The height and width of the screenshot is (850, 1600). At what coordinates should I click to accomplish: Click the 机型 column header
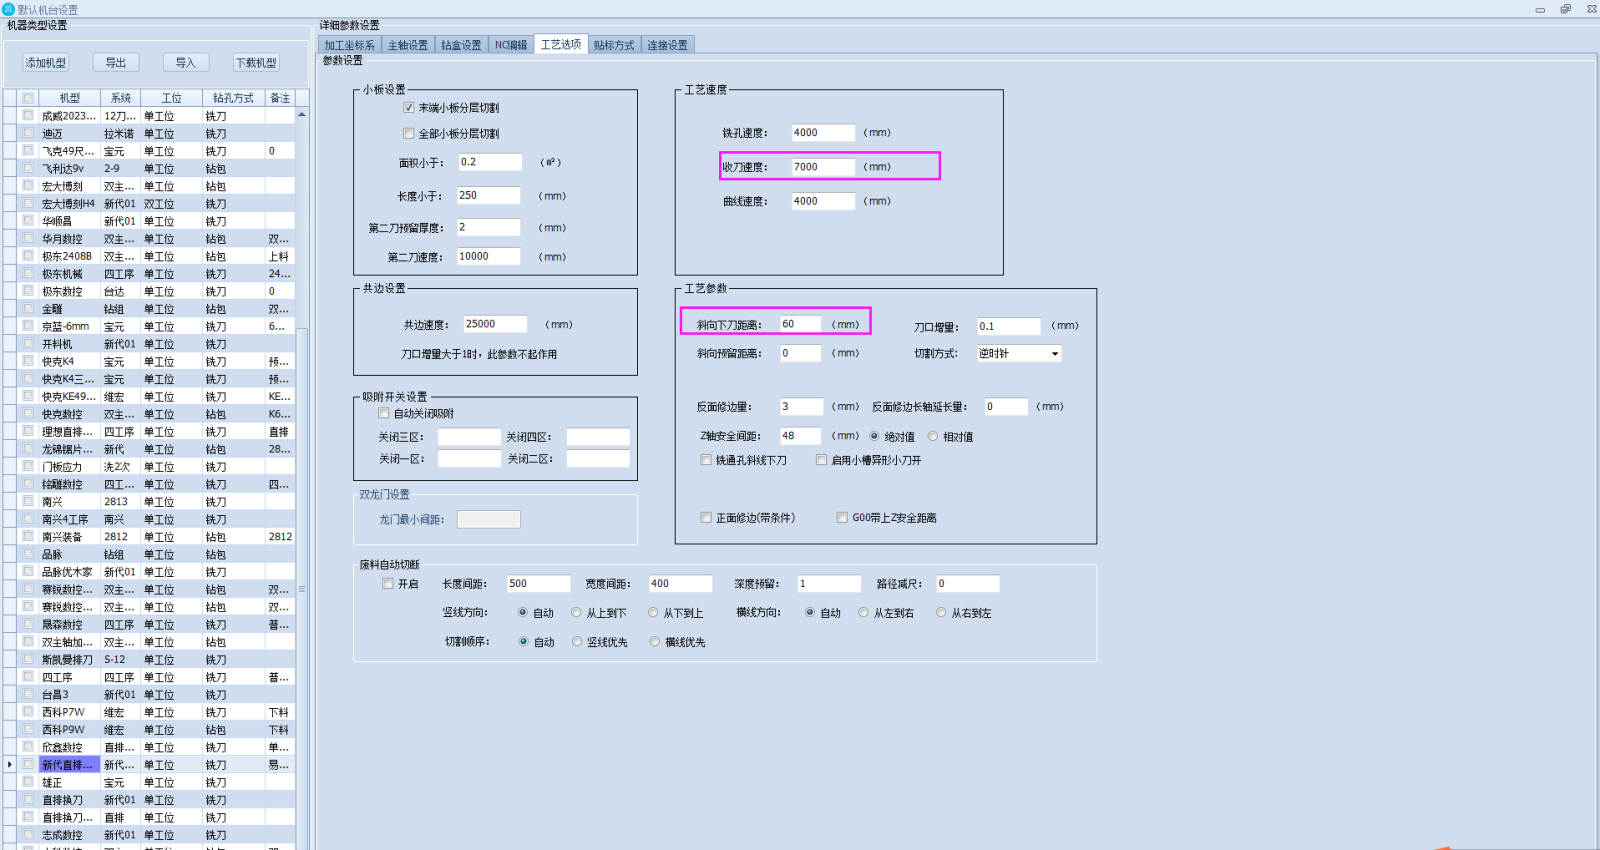coord(69,98)
